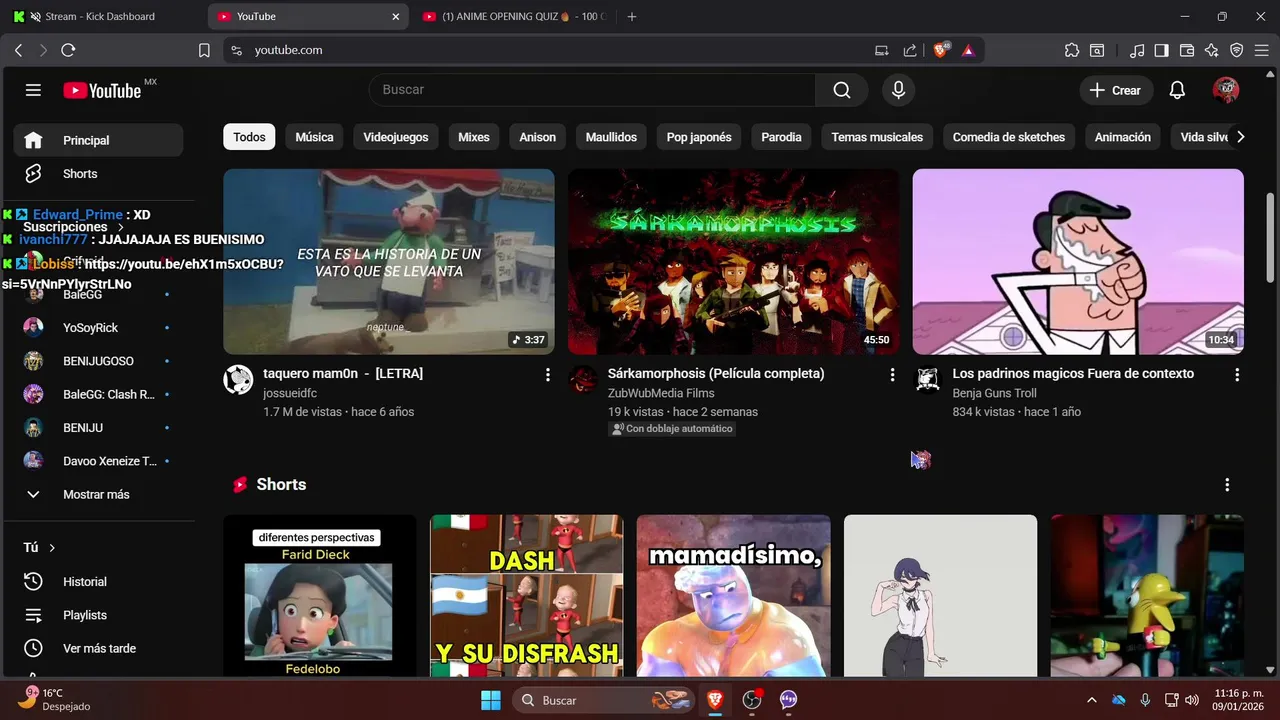Open Historial in sidebar
The image size is (1280, 720).
click(98, 581)
